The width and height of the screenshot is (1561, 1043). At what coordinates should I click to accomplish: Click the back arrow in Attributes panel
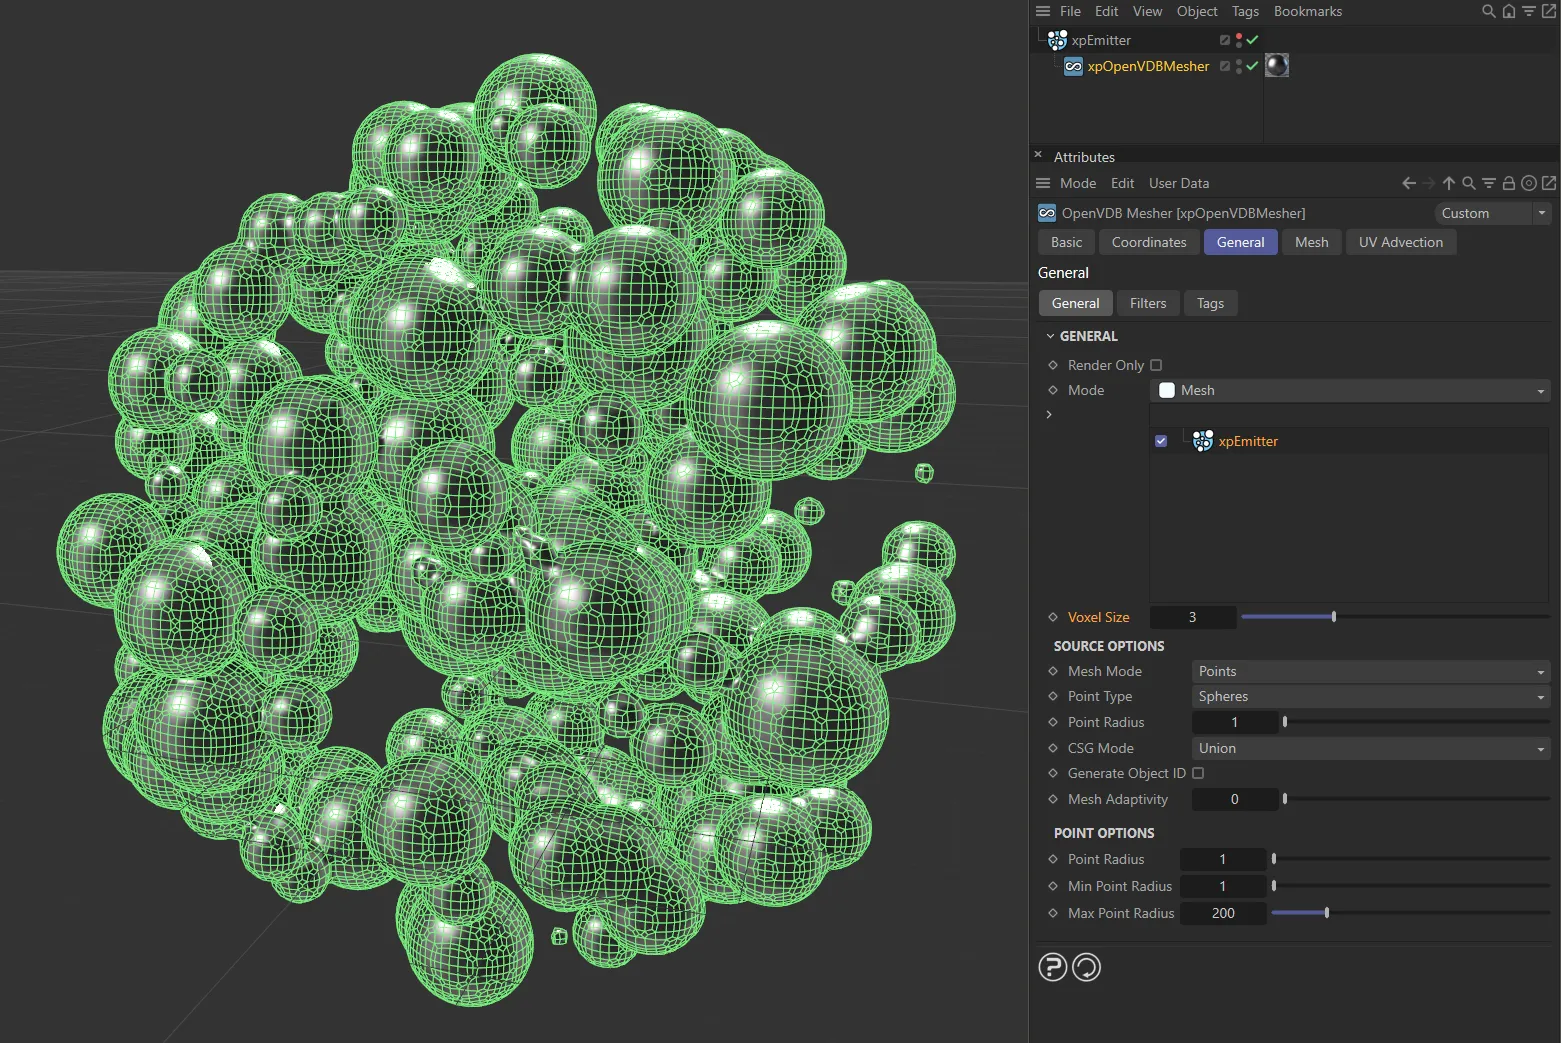pos(1408,183)
